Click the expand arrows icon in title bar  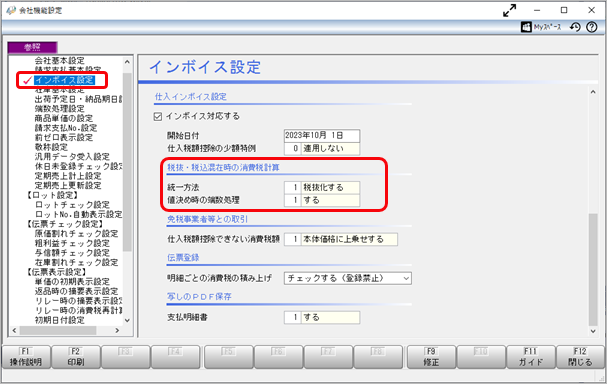tap(509, 10)
